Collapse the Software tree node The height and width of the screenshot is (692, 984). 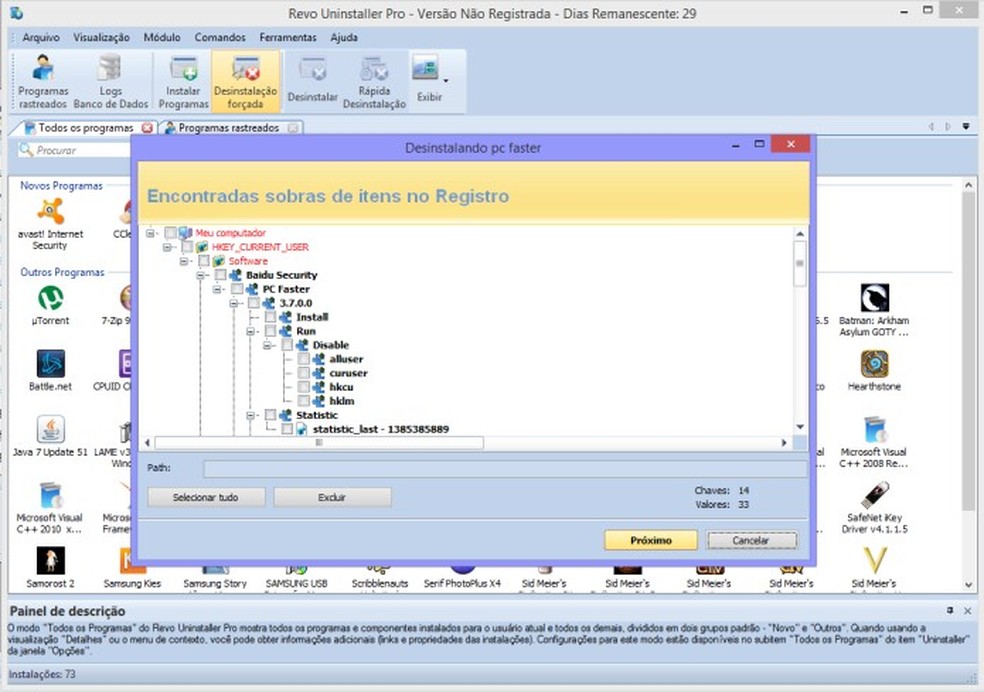click(x=183, y=260)
